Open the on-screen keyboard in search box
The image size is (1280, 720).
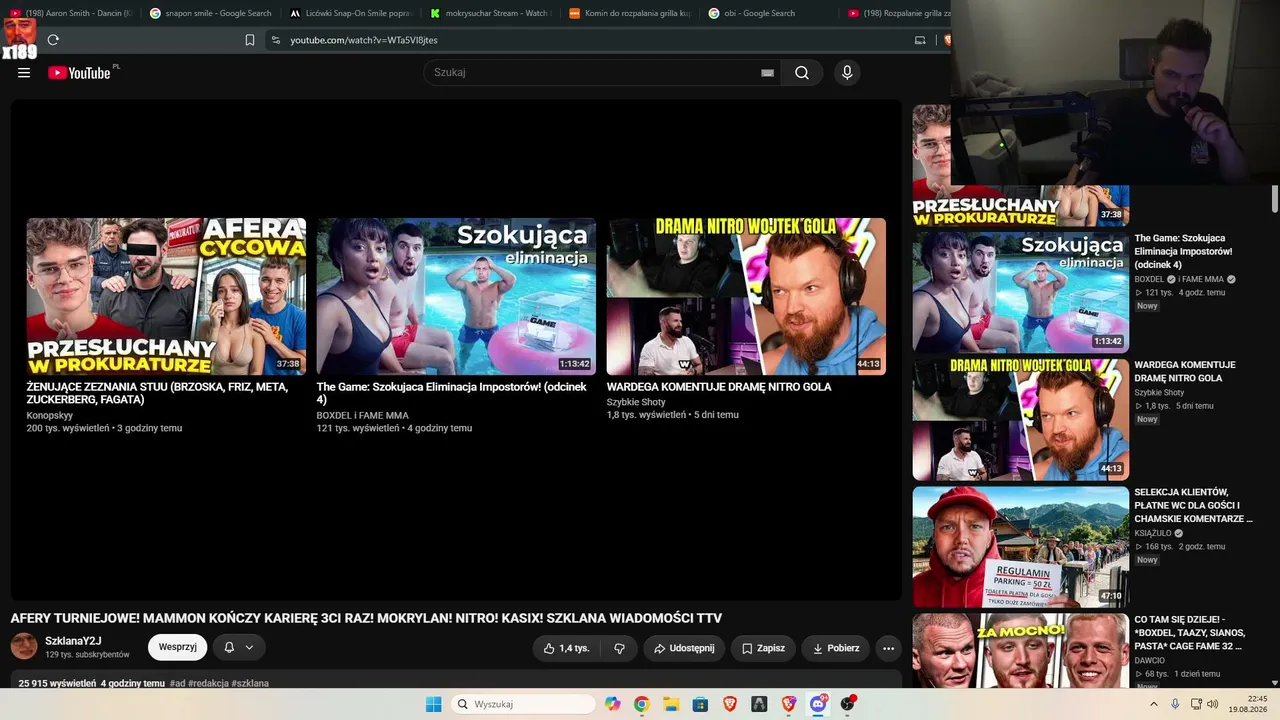(x=767, y=73)
